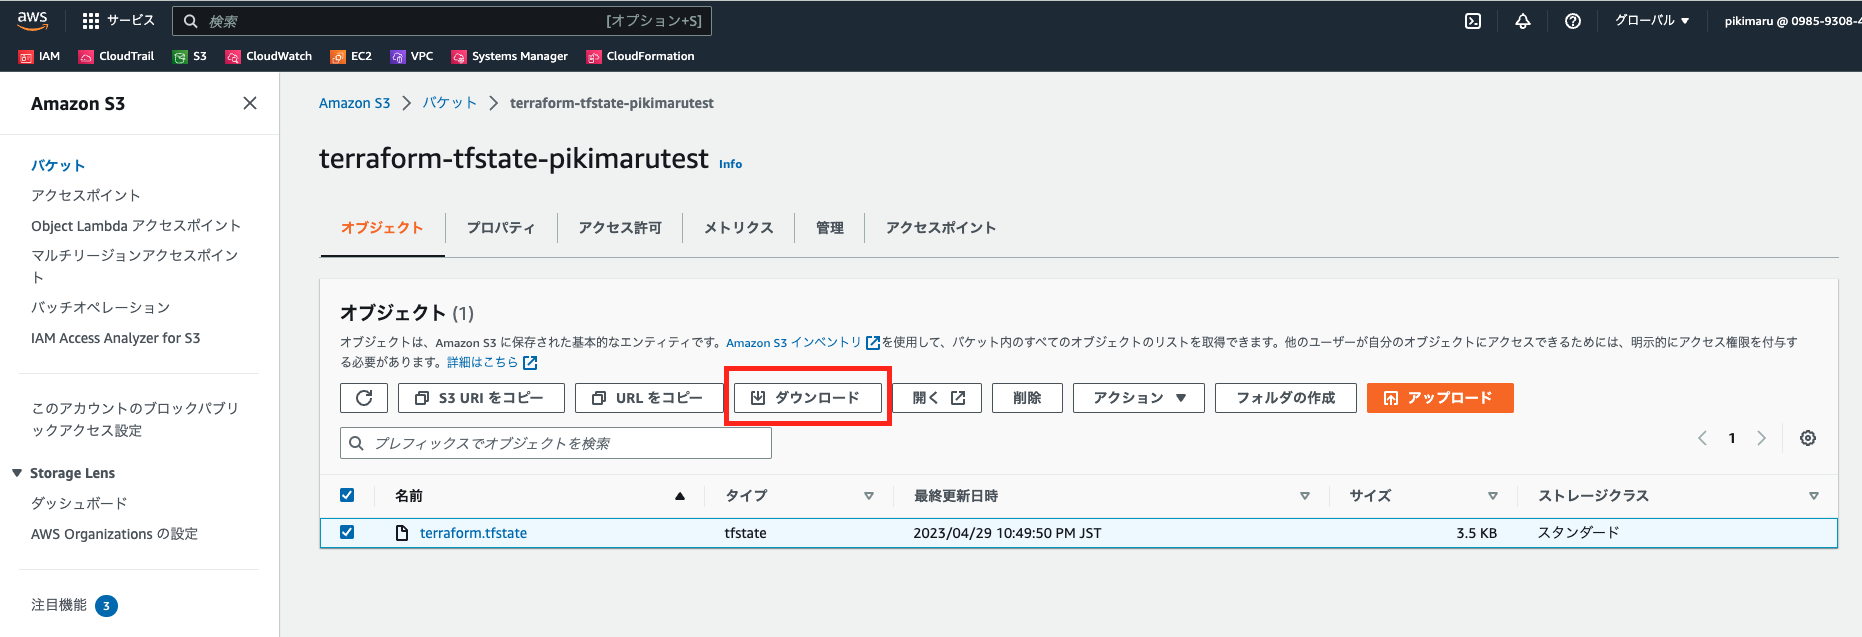Sort by ストレージクラス column arrow
Image resolution: width=1862 pixels, height=637 pixels.
coord(1814,496)
